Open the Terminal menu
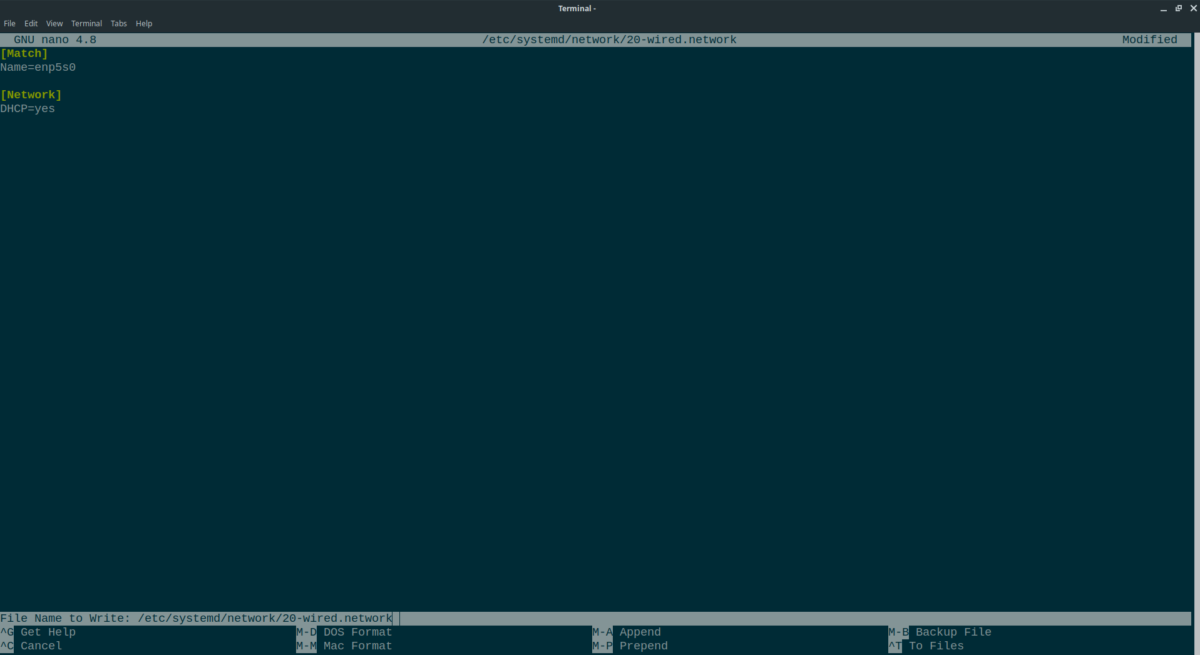The width and height of the screenshot is (1200, 655). (86, 23)
